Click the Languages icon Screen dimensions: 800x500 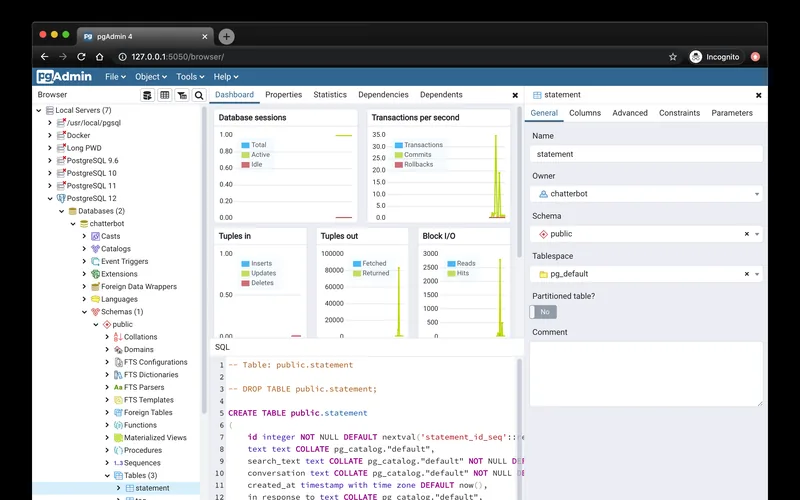click(95, 299)
